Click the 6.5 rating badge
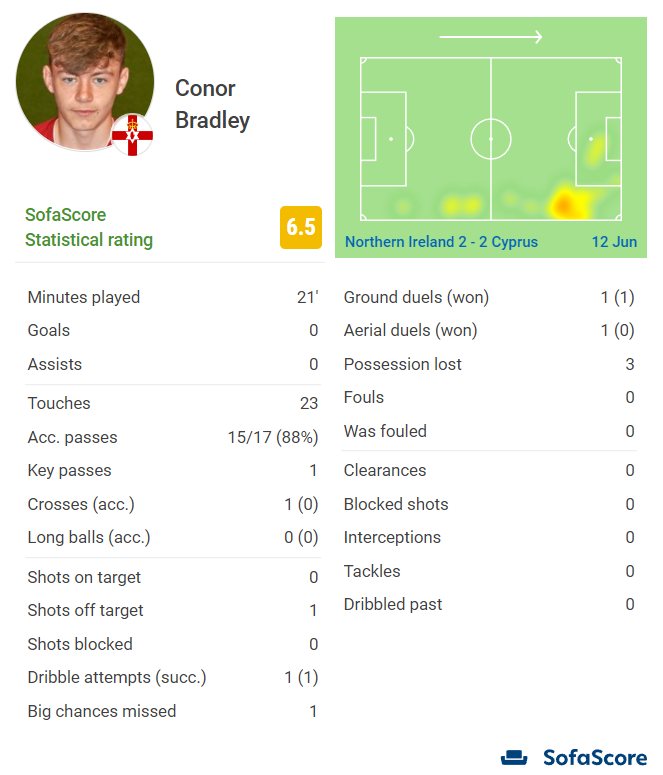The image size is (663, 775). pos(301,227)
